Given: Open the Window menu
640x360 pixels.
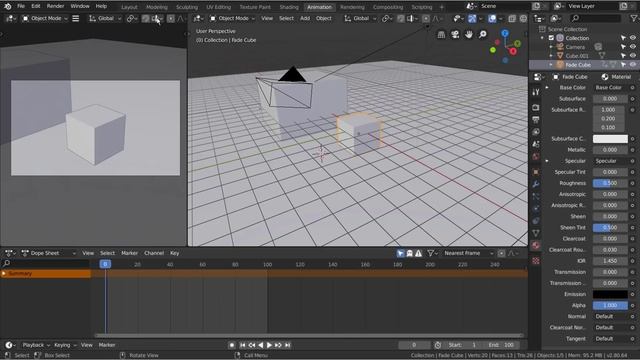Looking at the screenshot, I should tap(80, 7).
